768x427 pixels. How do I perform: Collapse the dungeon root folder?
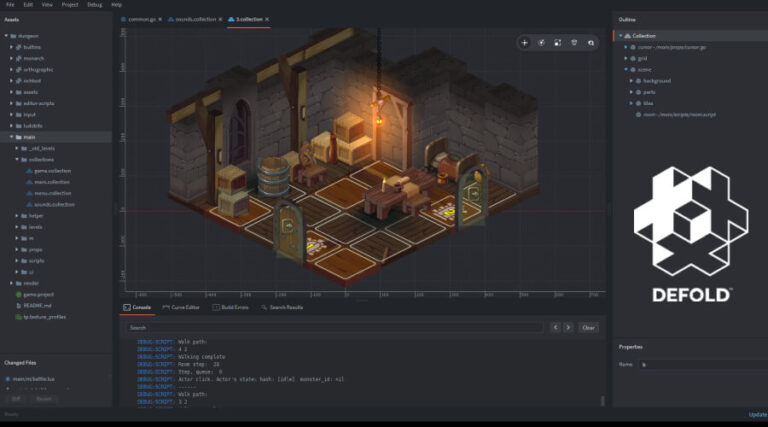click(x=6, y=36)
